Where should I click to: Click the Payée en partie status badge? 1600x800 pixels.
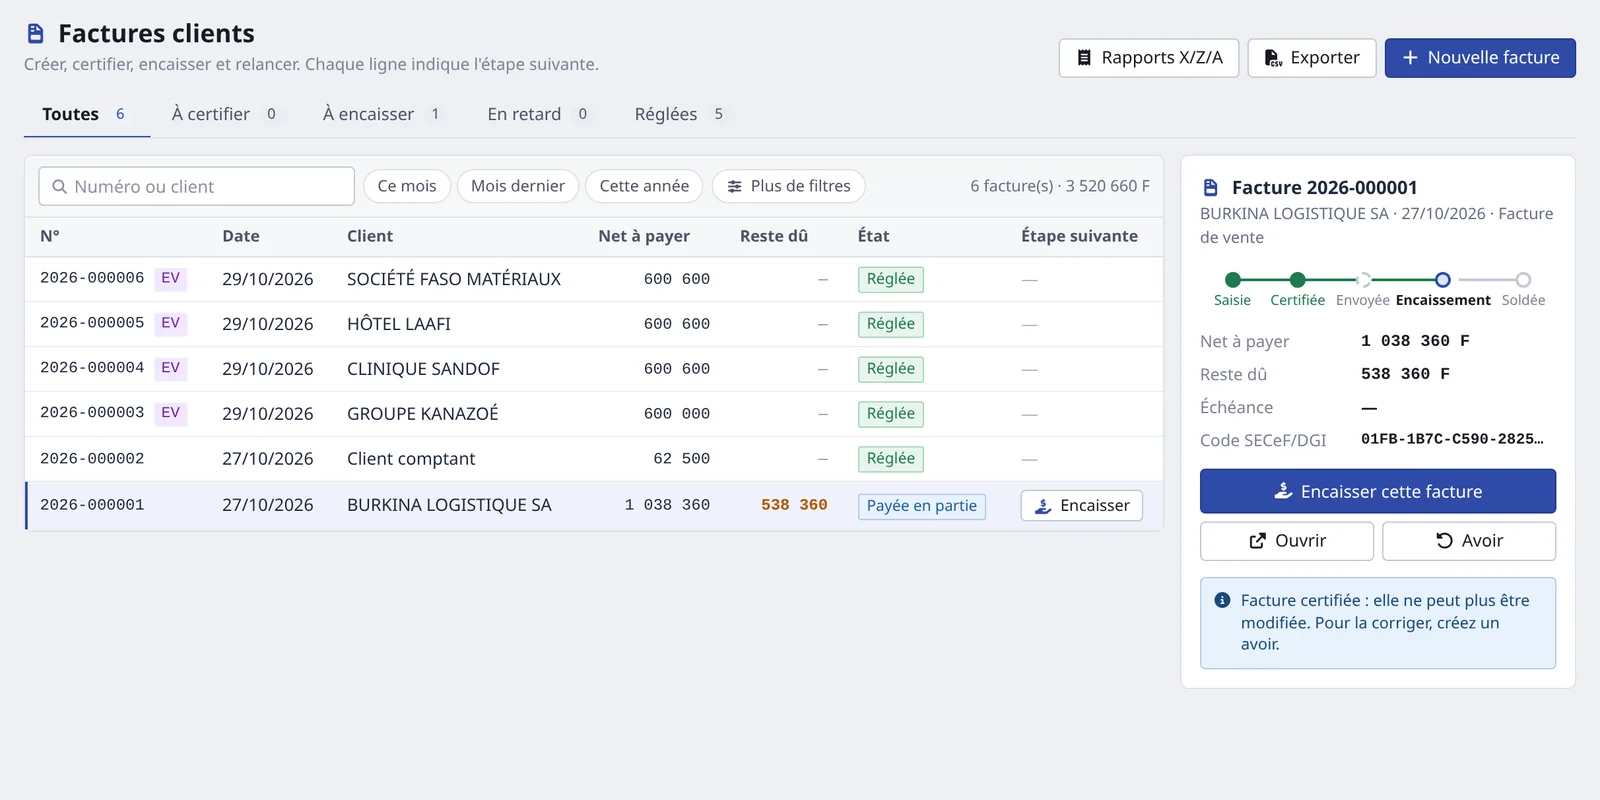921,506
